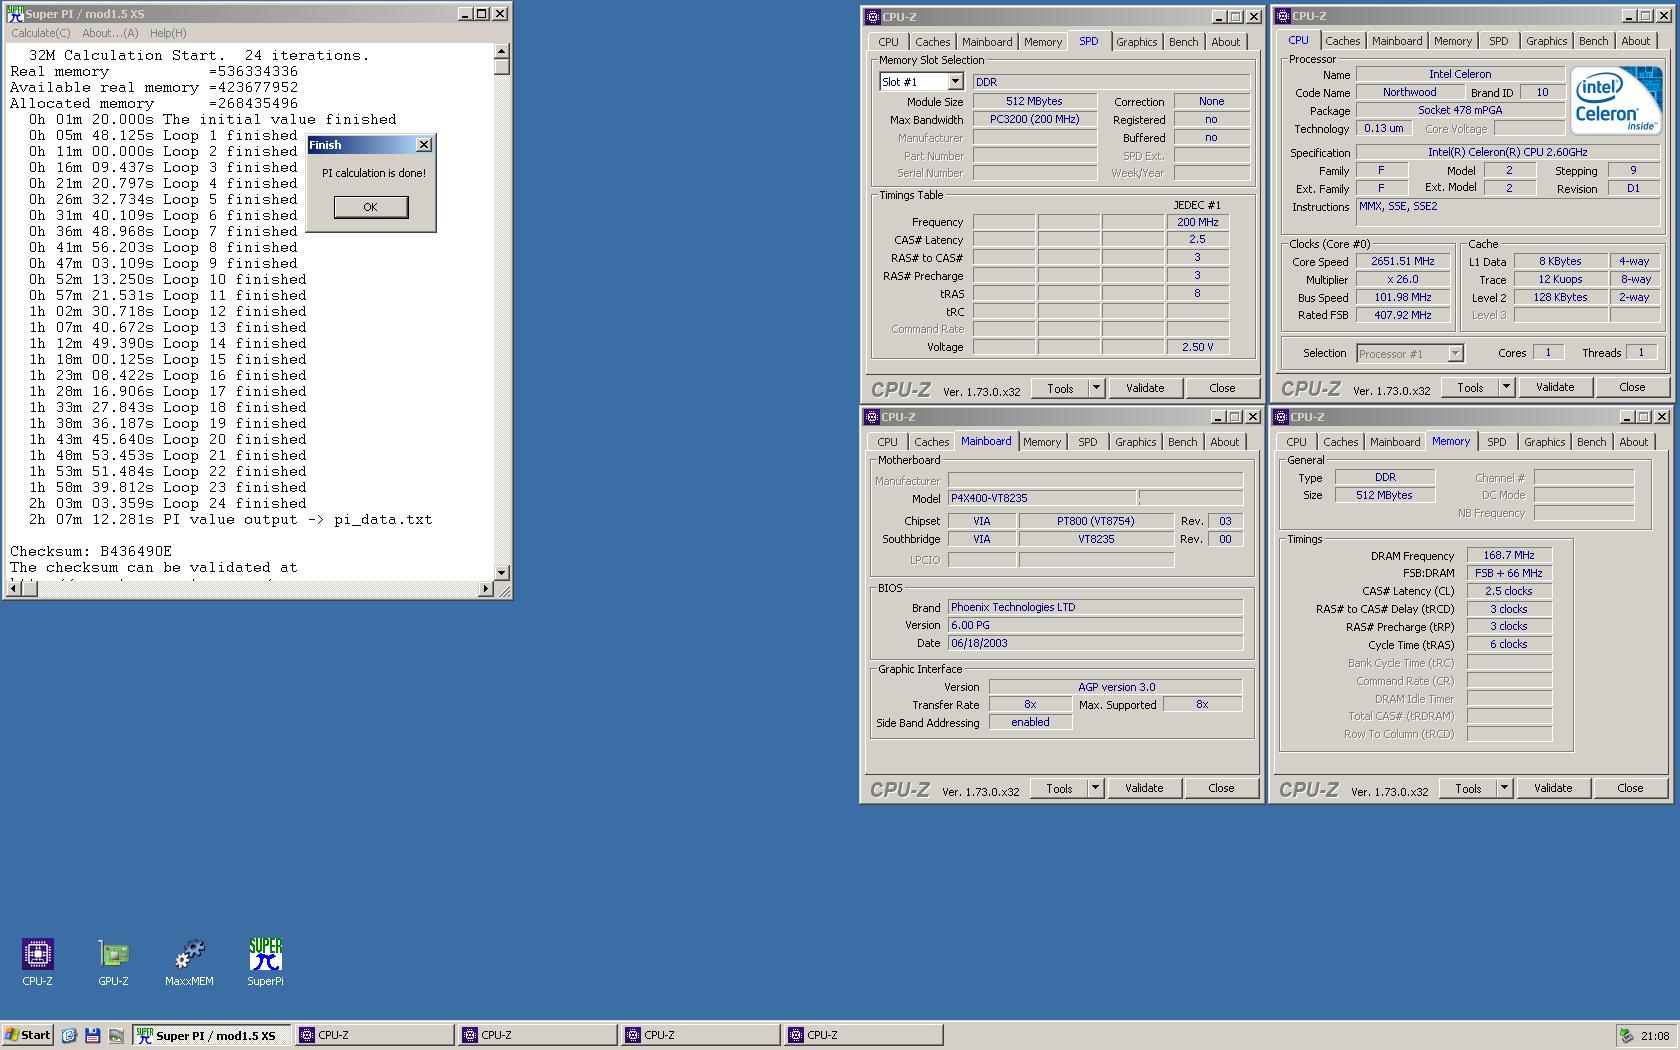Launch the SuperPi desktop shortcut
Screen dimensions: 1680x1050
coord(265,954)
